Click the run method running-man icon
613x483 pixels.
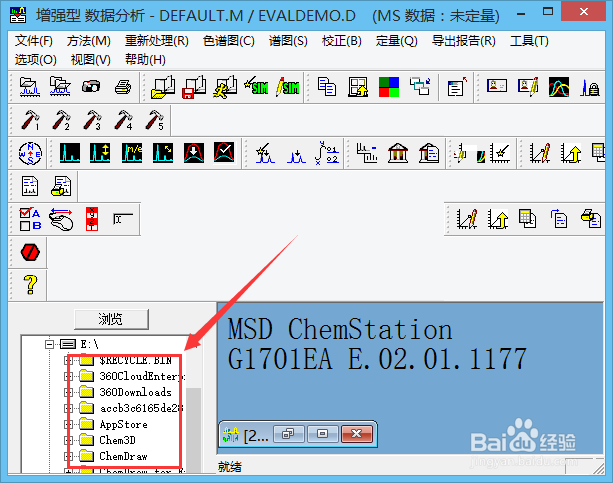click(x=225, y=87)
